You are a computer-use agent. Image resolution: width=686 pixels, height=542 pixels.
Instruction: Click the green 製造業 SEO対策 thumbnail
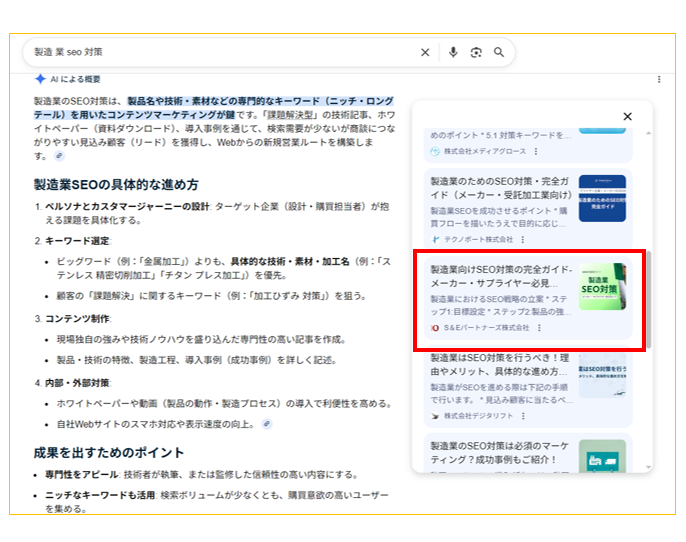[x=602, y=287]
